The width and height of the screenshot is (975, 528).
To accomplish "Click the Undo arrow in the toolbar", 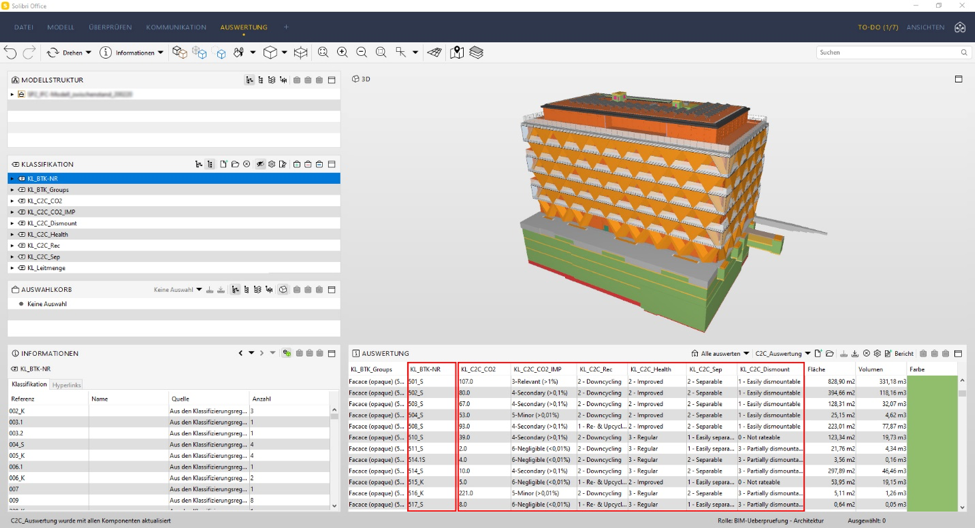I will click(10, 52).
